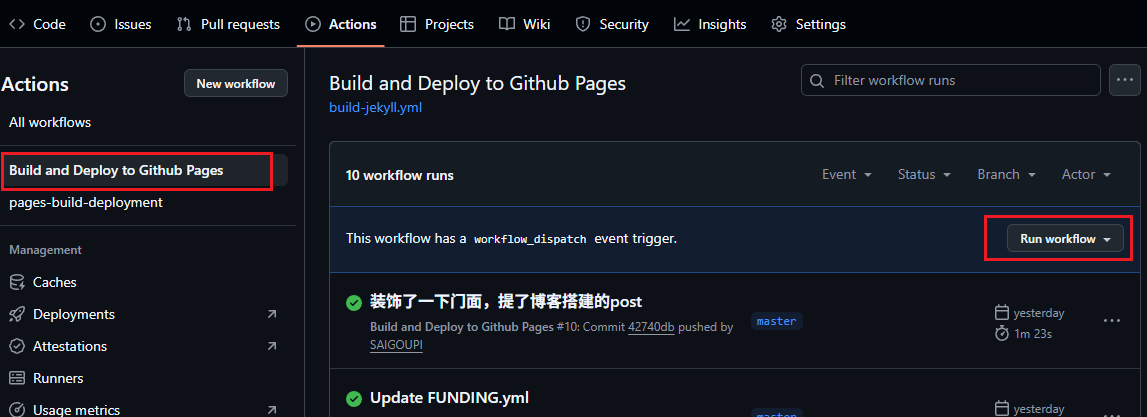Click the Insights graph icon

[682, 24]
